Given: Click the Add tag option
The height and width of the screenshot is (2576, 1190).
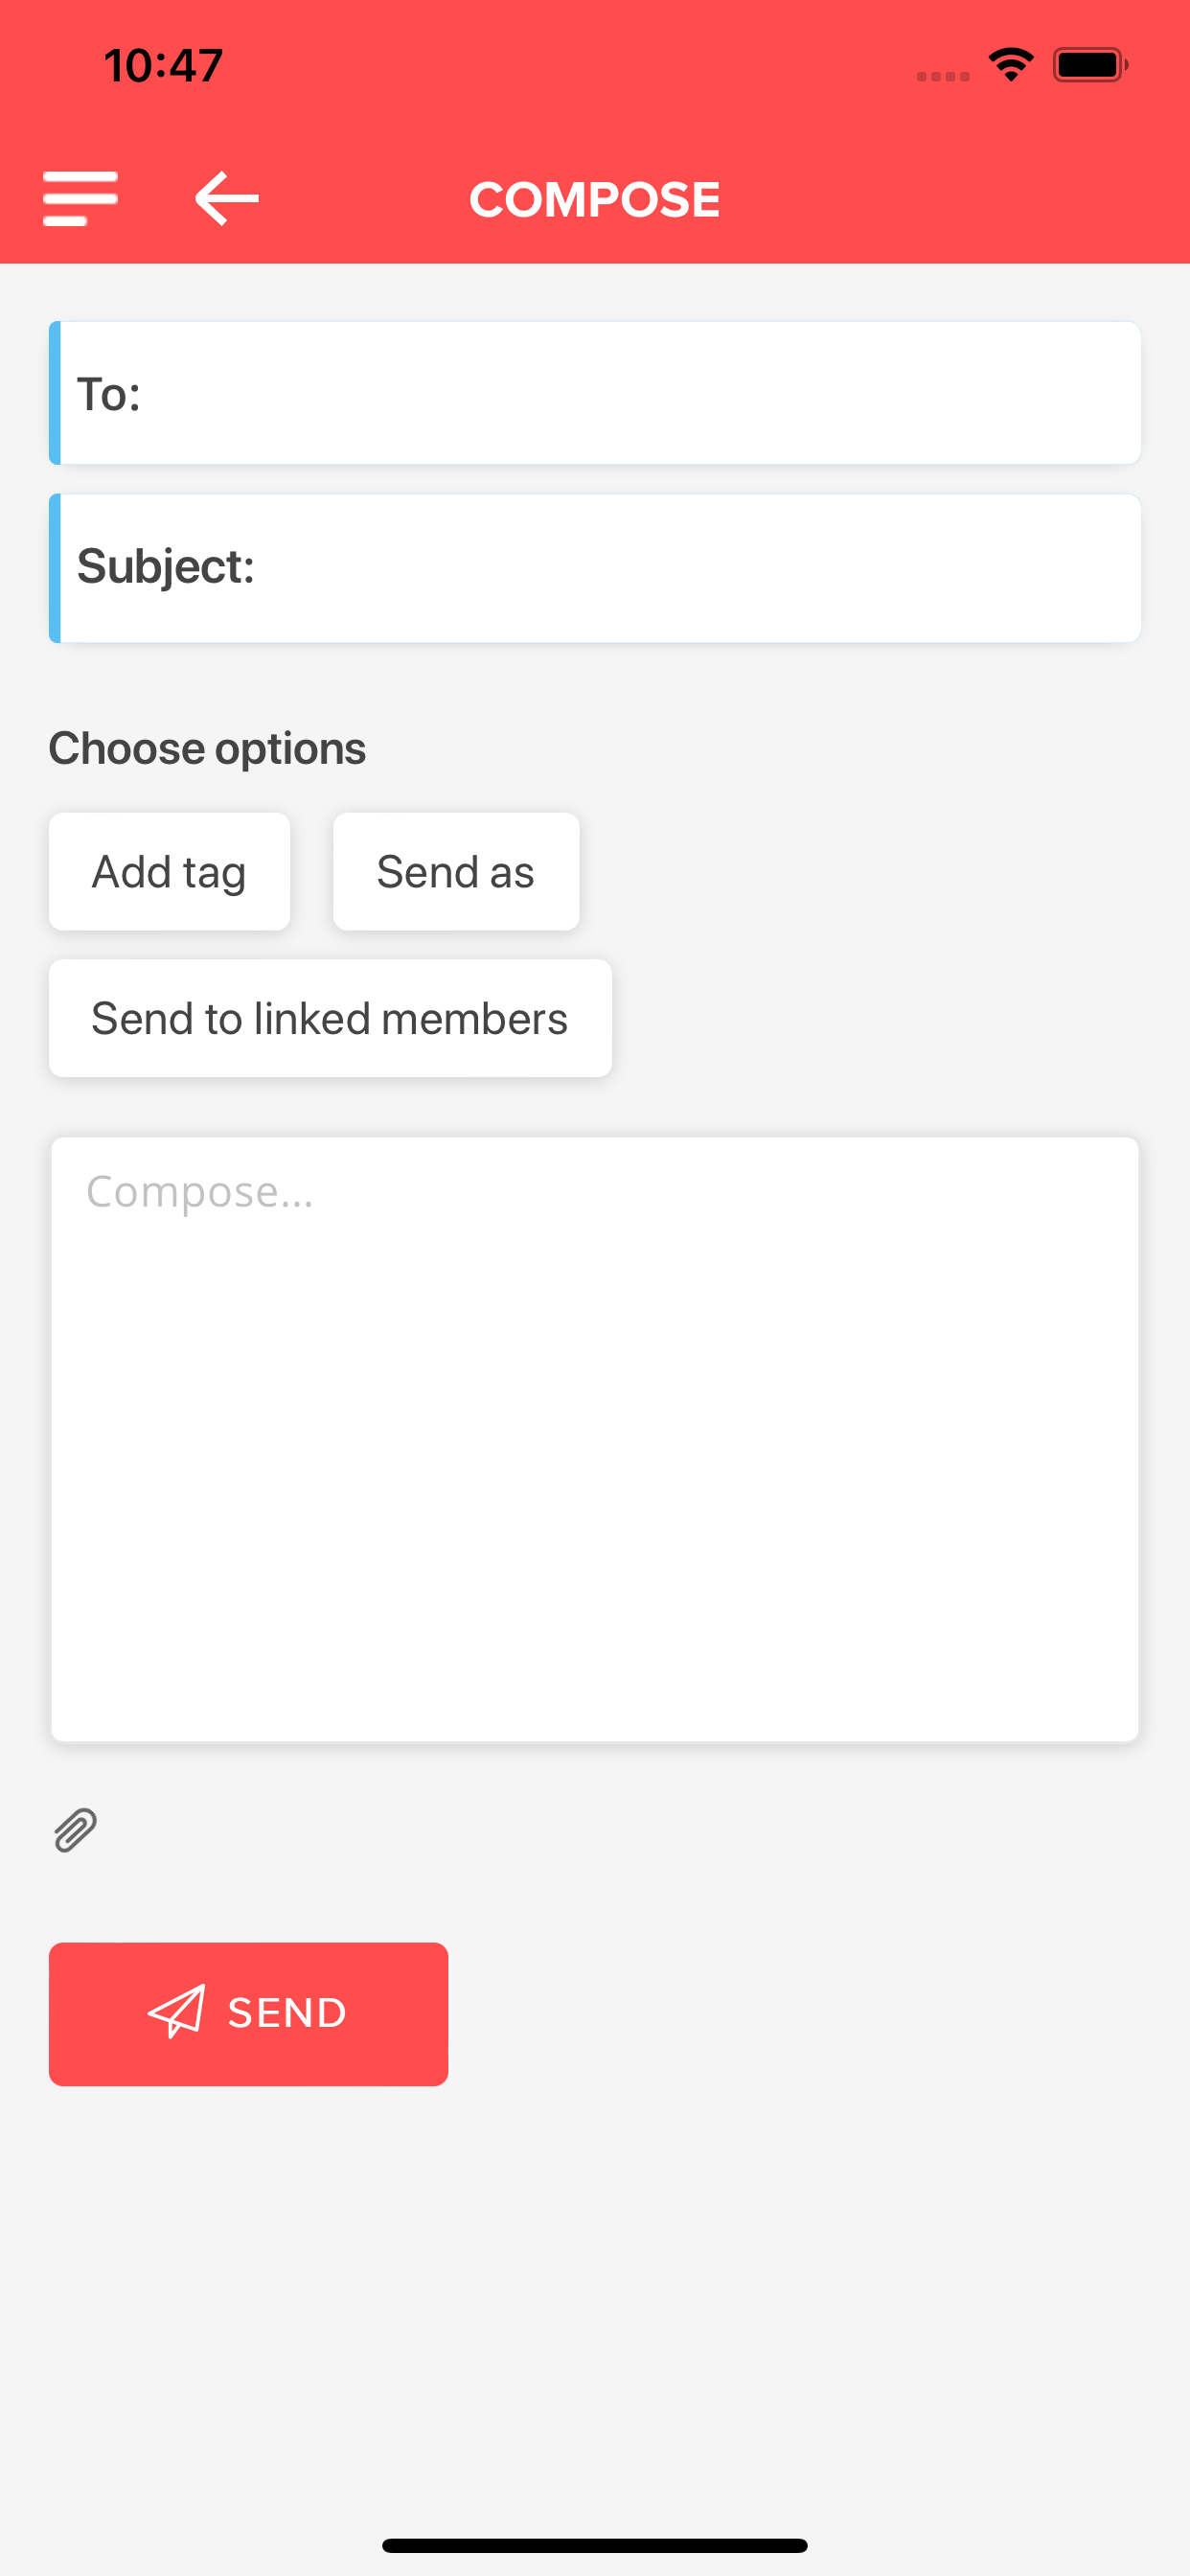Looking at the screenshot, I should (169, 871).
